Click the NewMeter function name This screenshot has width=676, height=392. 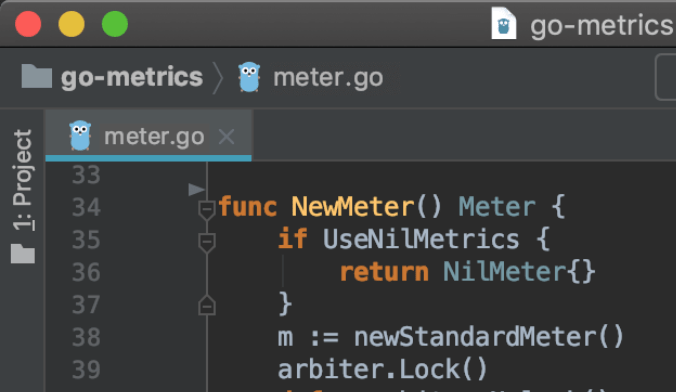tap(353, 207)
